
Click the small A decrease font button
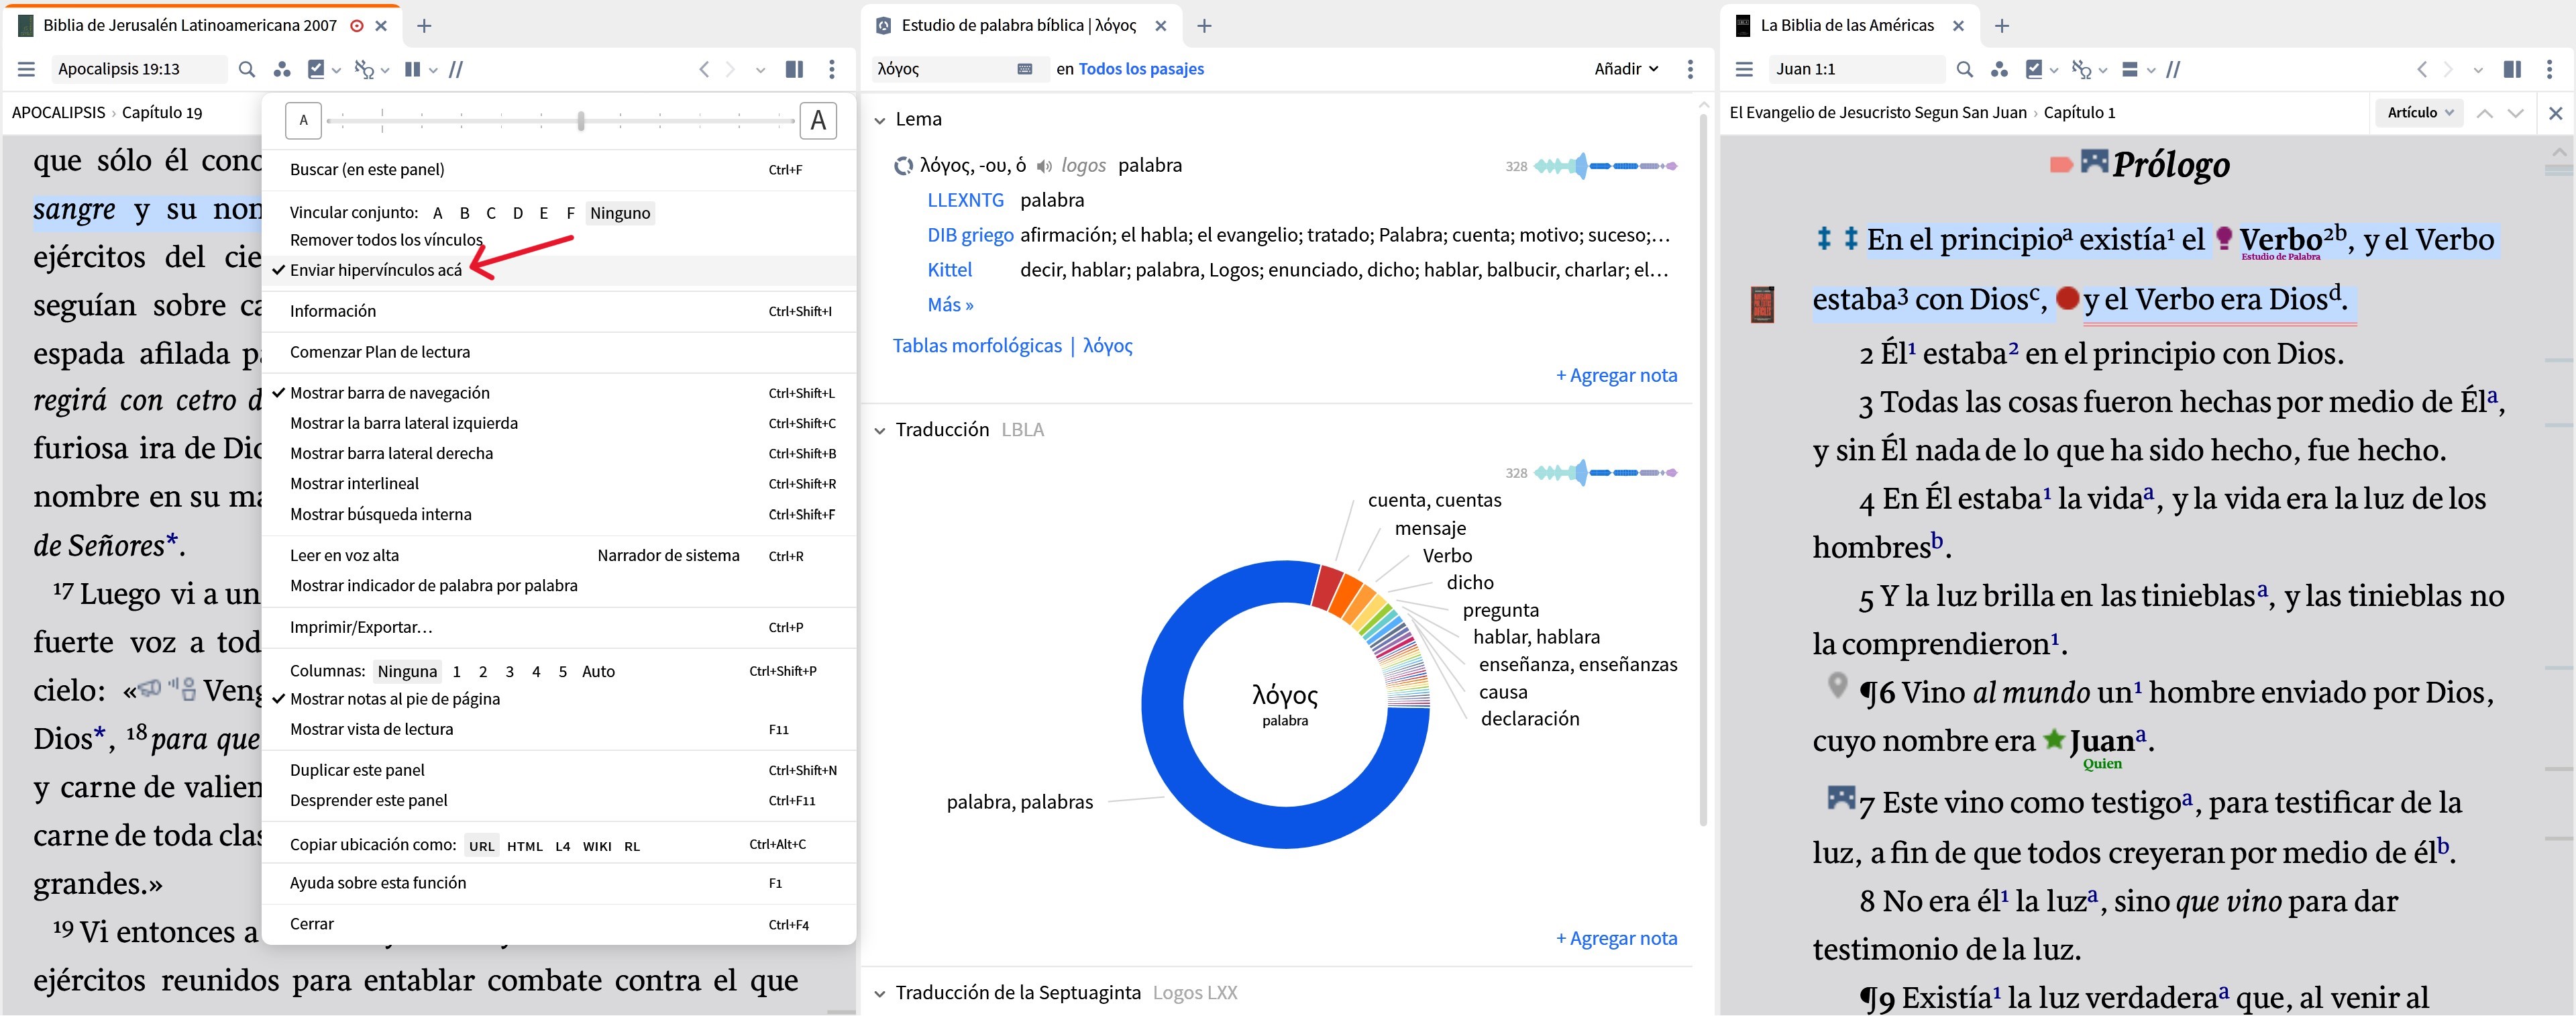pyautogui.click(x=303, y=121)
